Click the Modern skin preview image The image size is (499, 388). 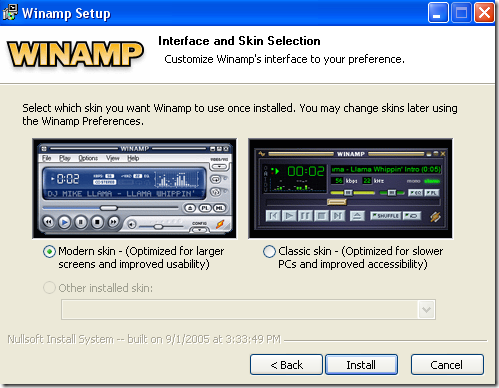[135, 189]
